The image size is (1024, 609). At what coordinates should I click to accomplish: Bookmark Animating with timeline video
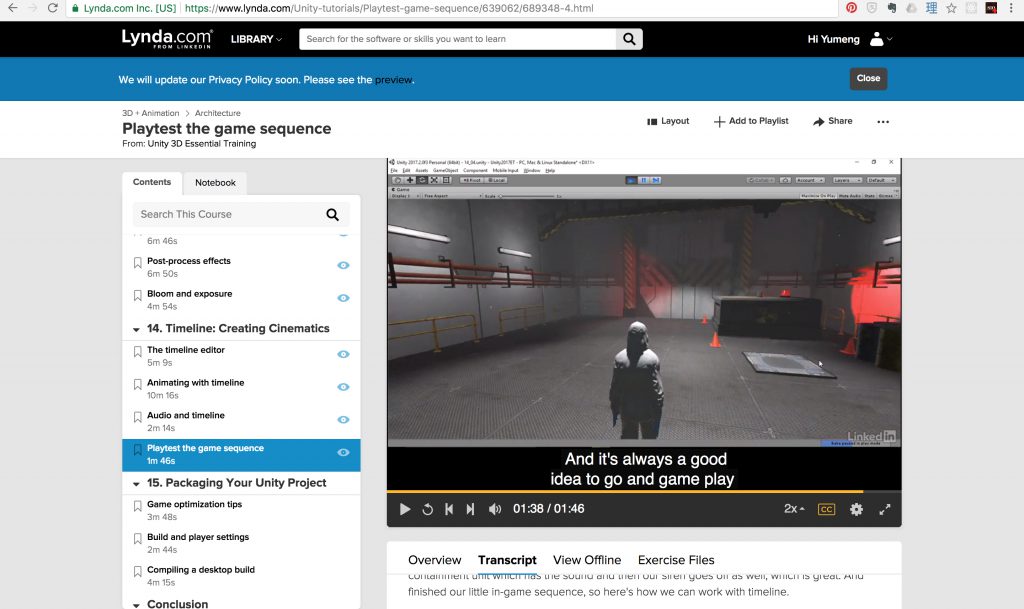(x=137, y=384)
